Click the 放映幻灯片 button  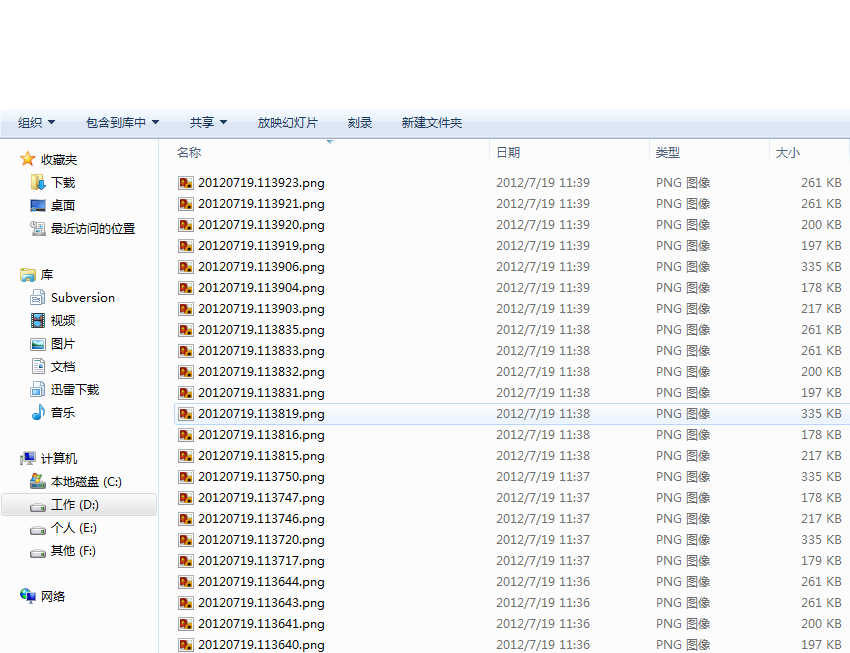coord(287,123)
